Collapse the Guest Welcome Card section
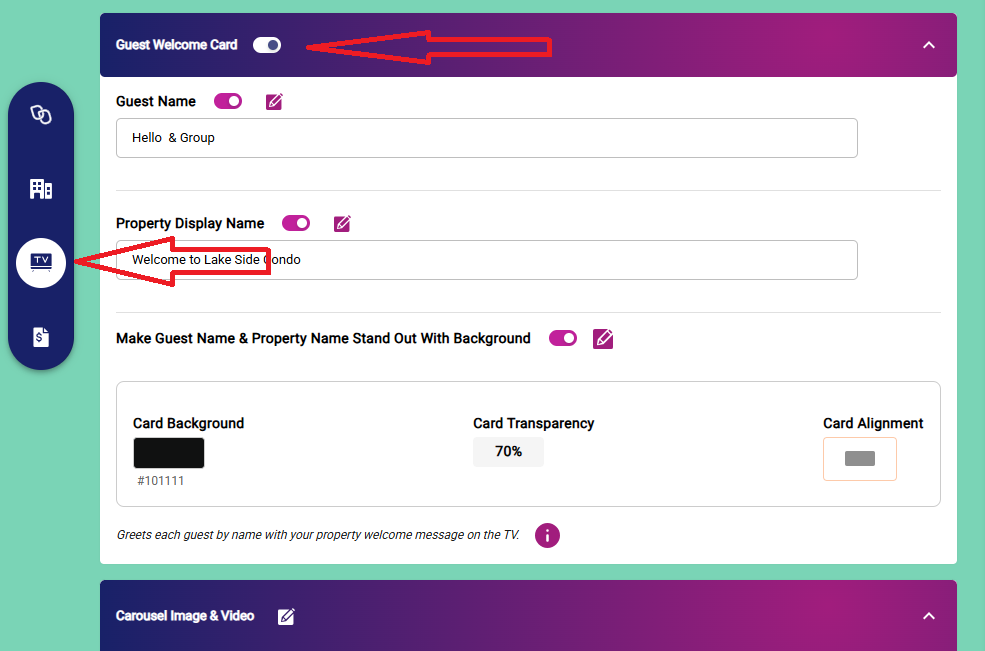The height and width of the screenshot is (651, 985). [928, 45]
